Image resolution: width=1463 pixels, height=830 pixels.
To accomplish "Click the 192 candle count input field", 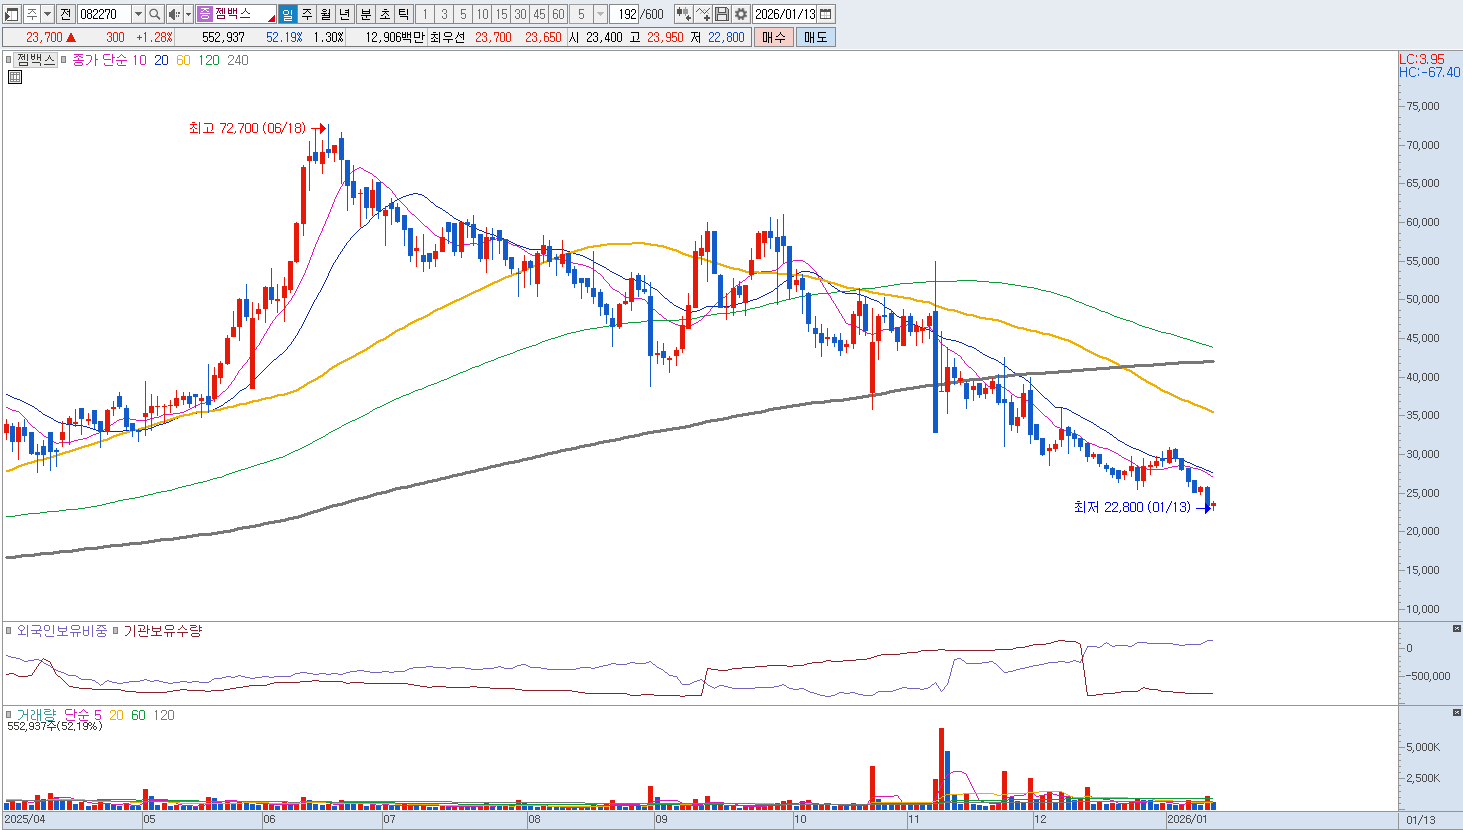I will click(626, 14).
